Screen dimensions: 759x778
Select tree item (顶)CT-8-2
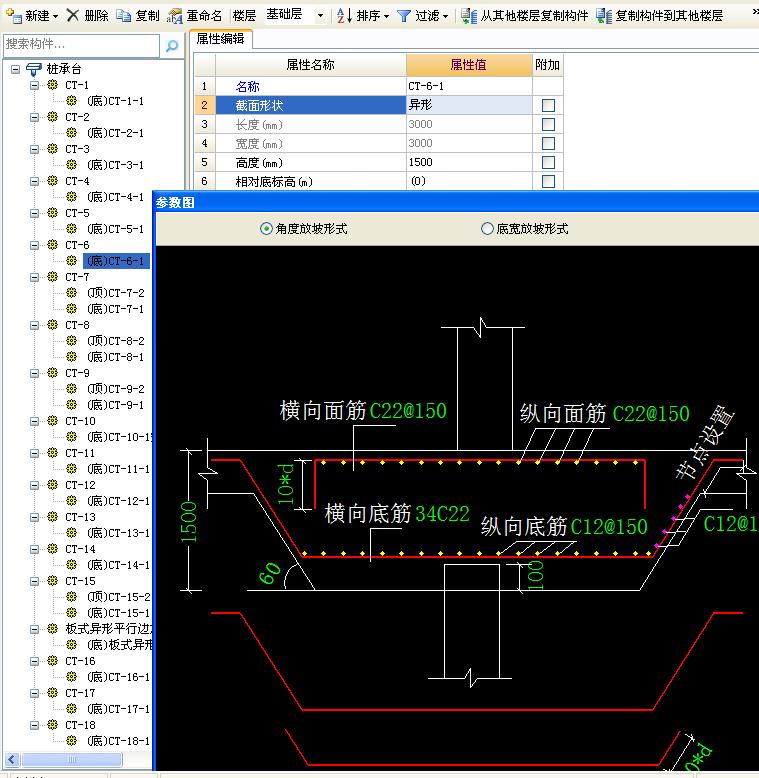click(116, 341)
